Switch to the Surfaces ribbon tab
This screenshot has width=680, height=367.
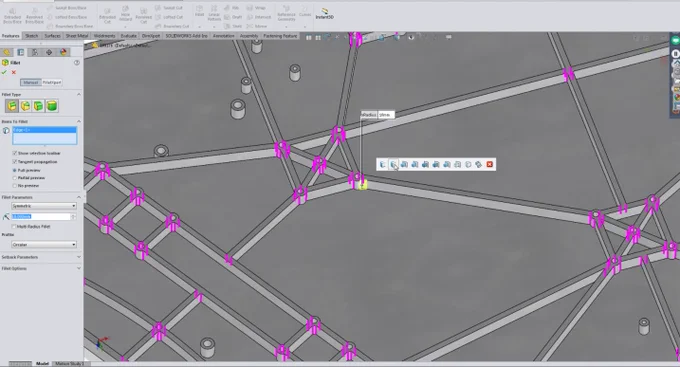(52, 36)
